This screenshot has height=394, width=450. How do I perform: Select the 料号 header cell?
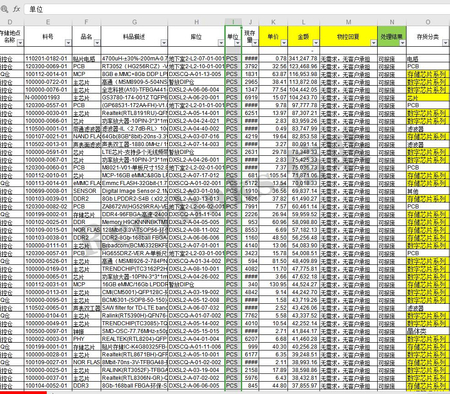tap(48, 36)
